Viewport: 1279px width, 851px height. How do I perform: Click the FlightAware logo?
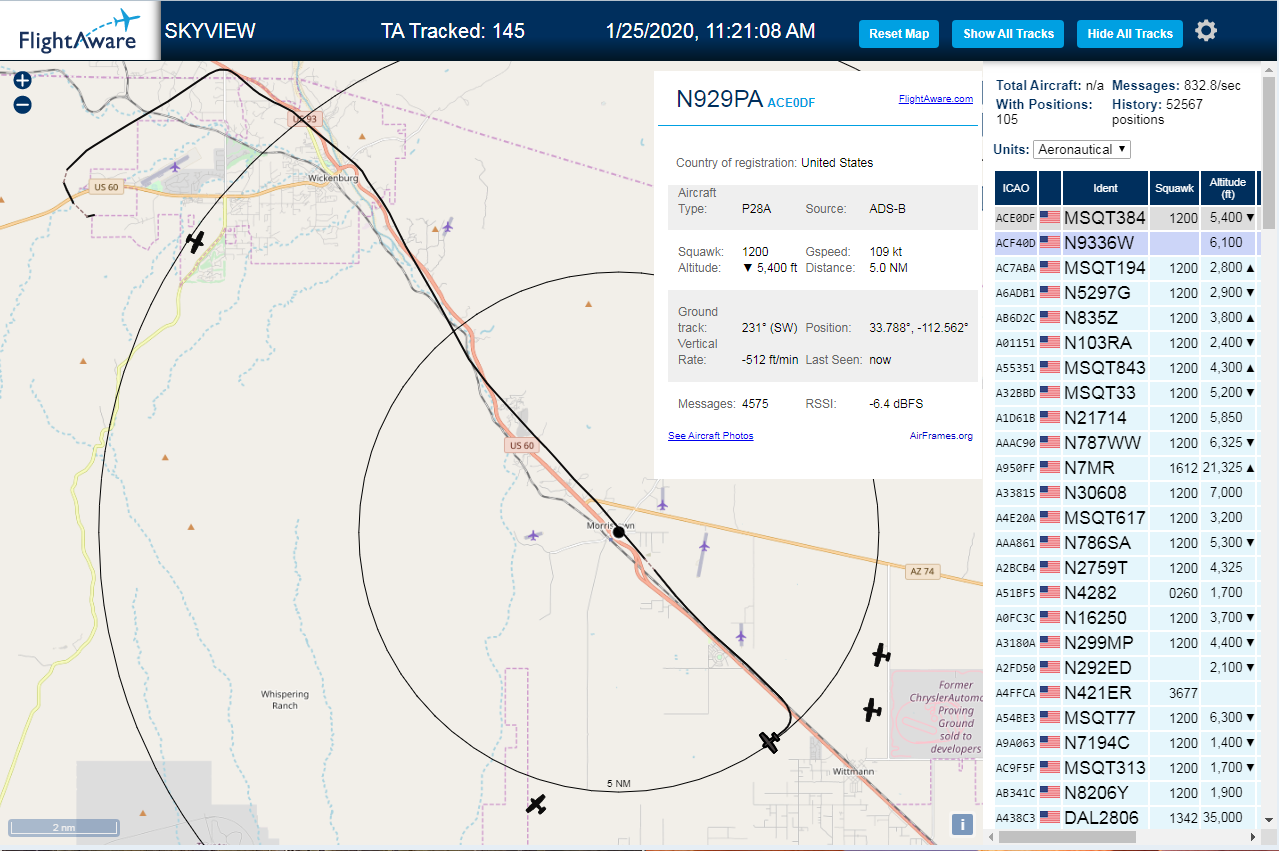tap(79, 31)
